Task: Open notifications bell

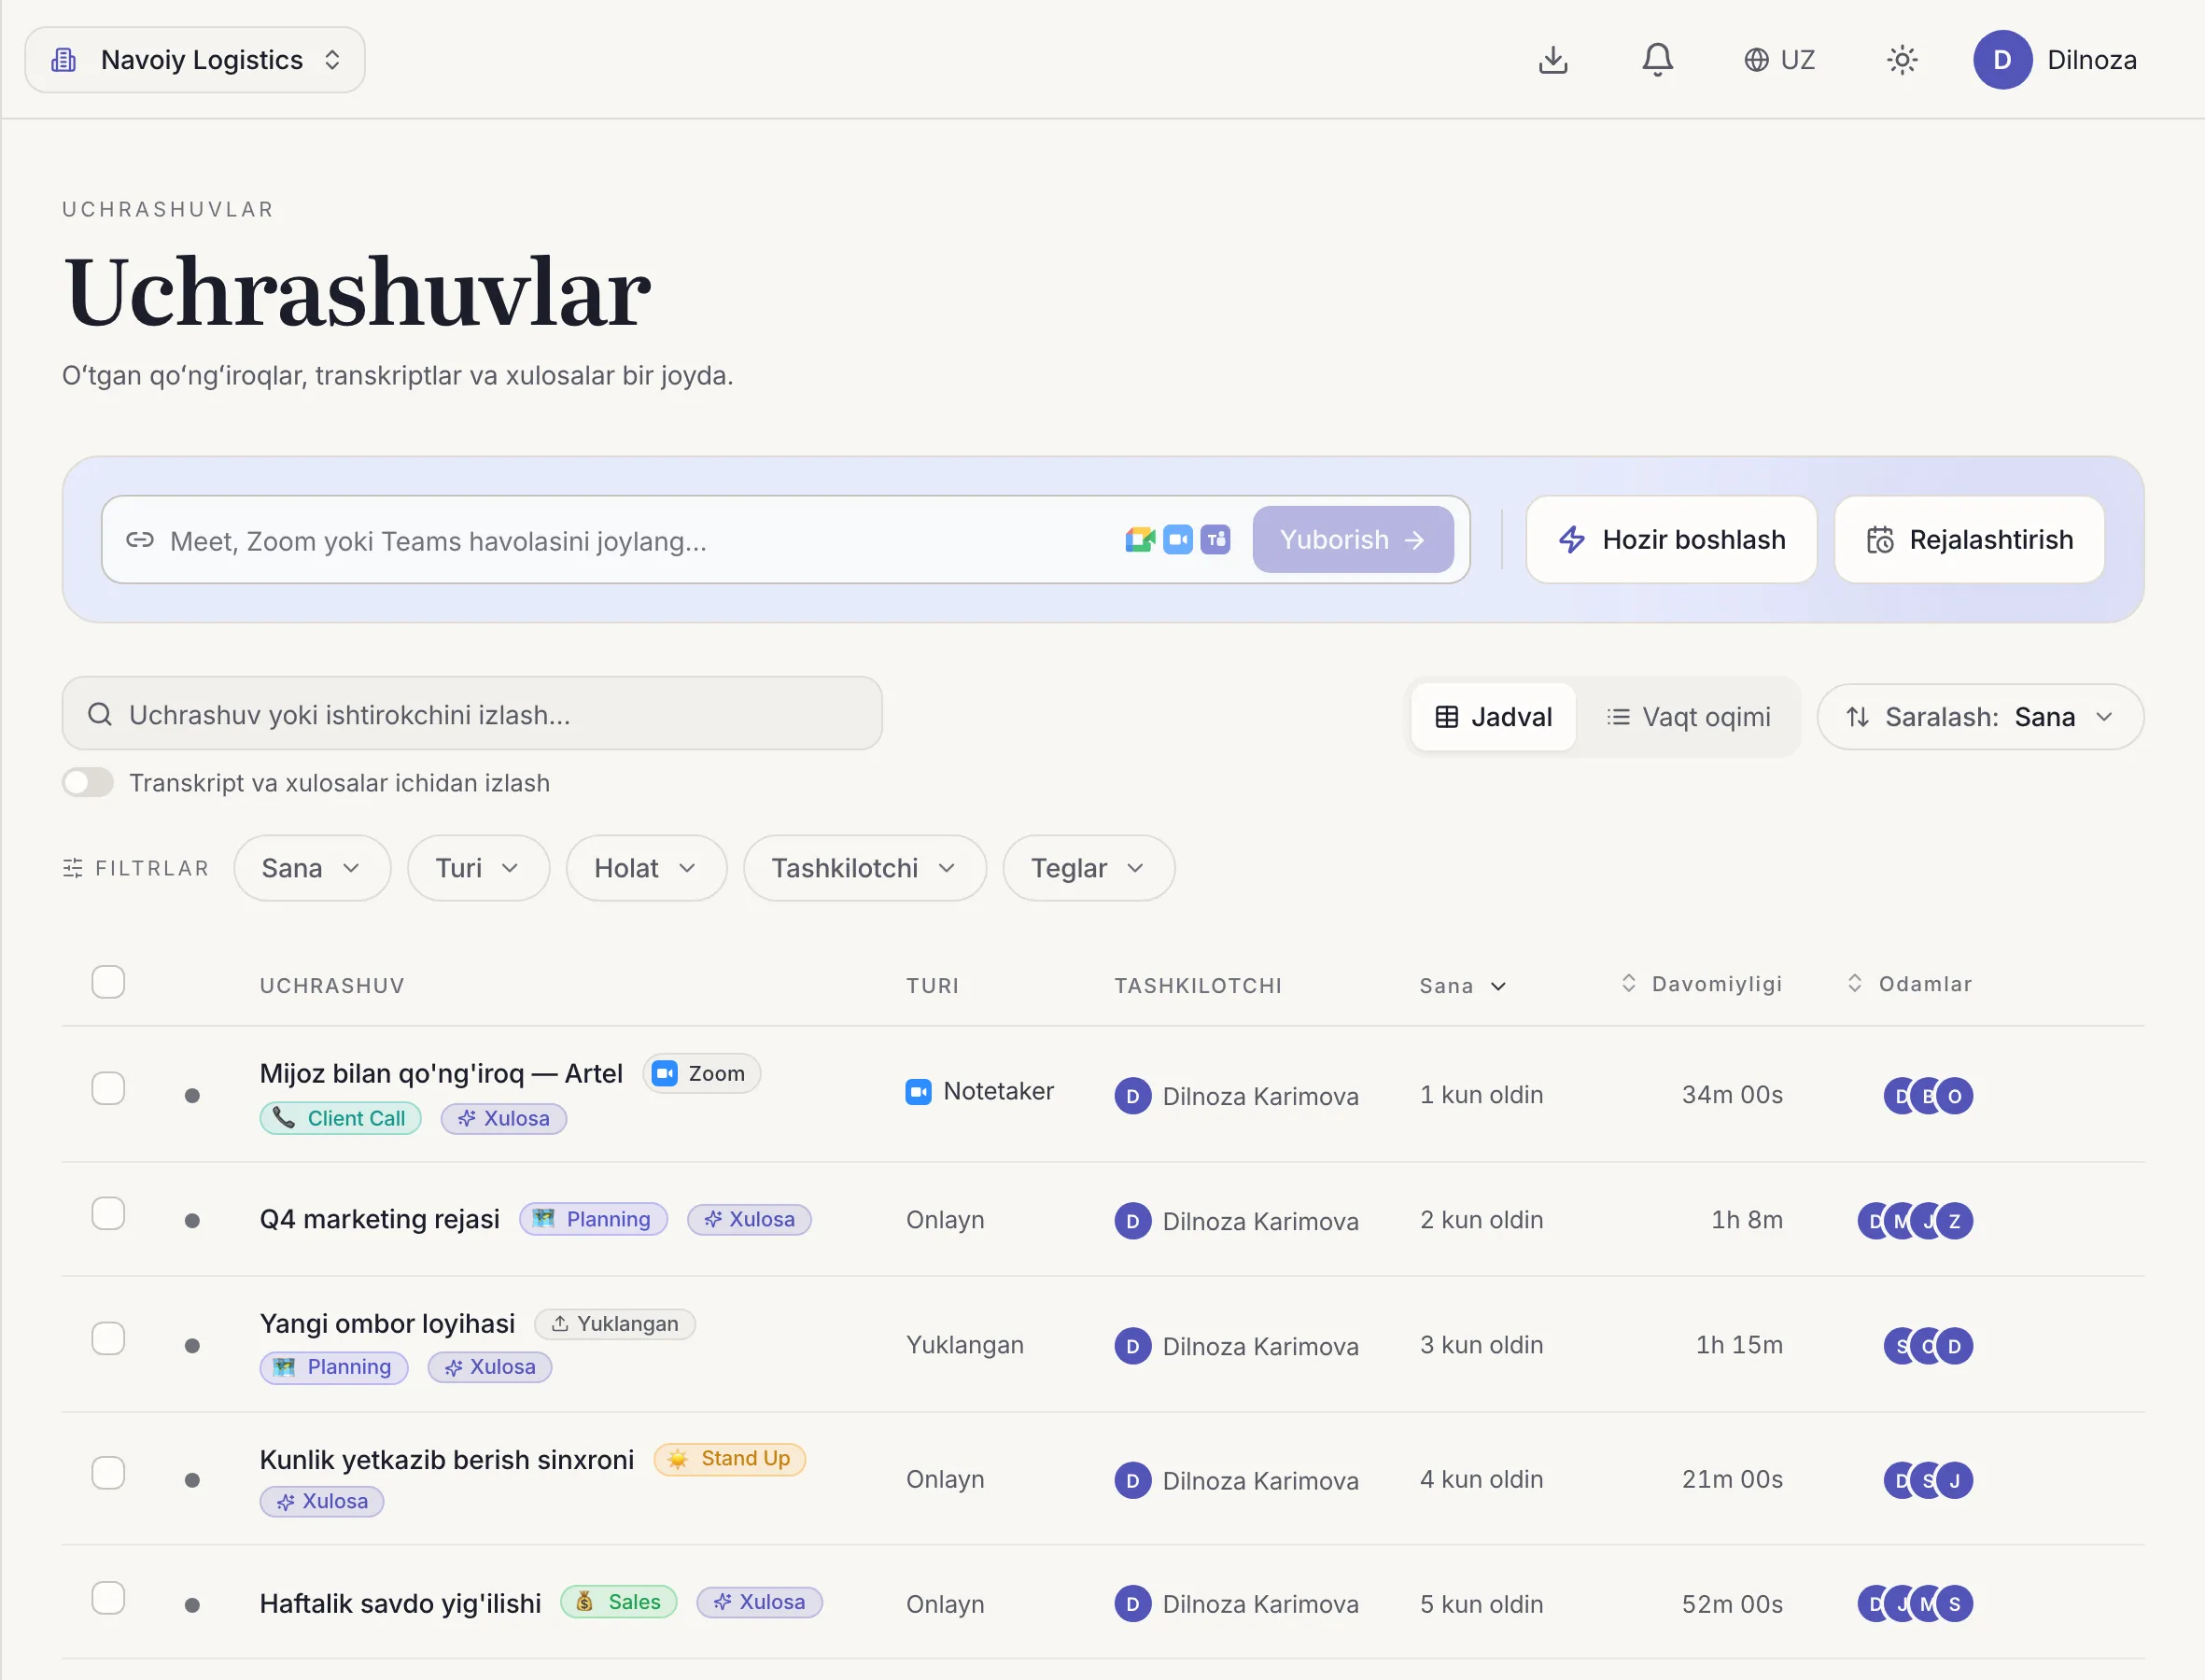Action: pyautogui.click(x=1657, y=60)
